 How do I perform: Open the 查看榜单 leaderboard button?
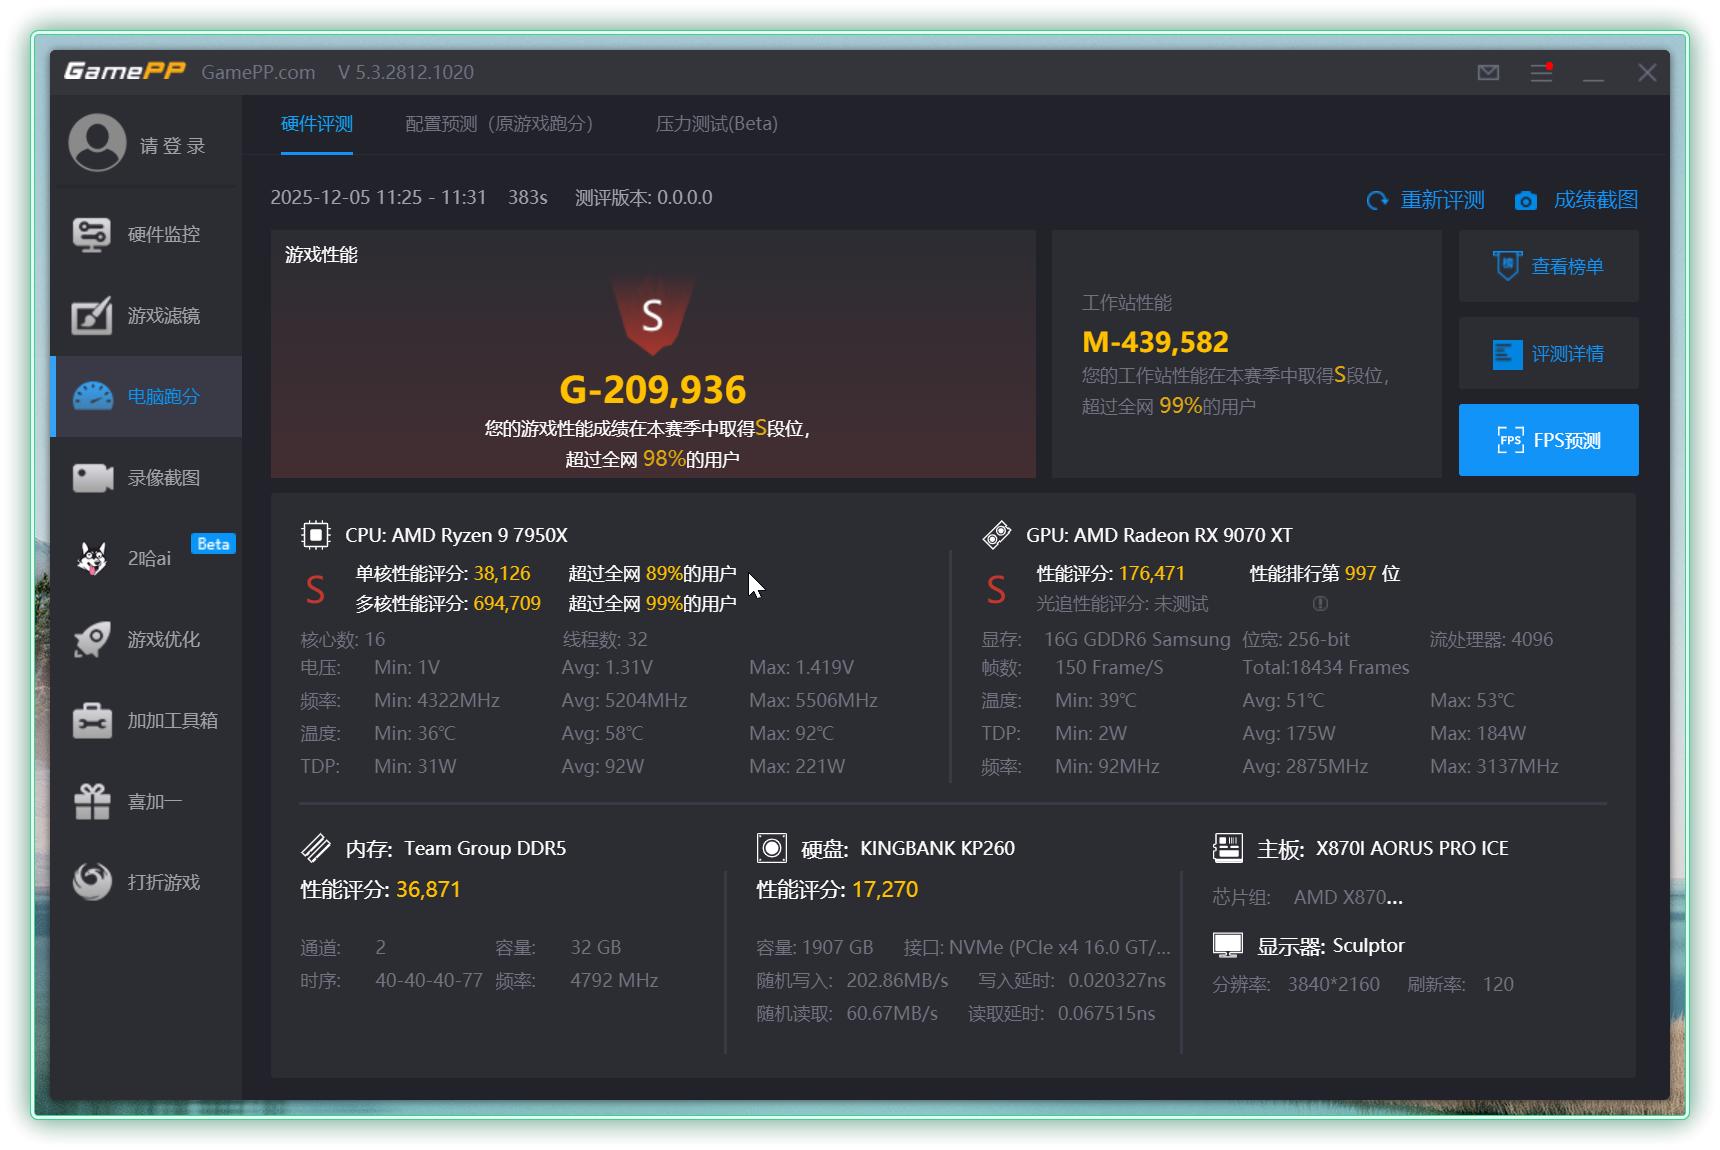pos(1548,266)
